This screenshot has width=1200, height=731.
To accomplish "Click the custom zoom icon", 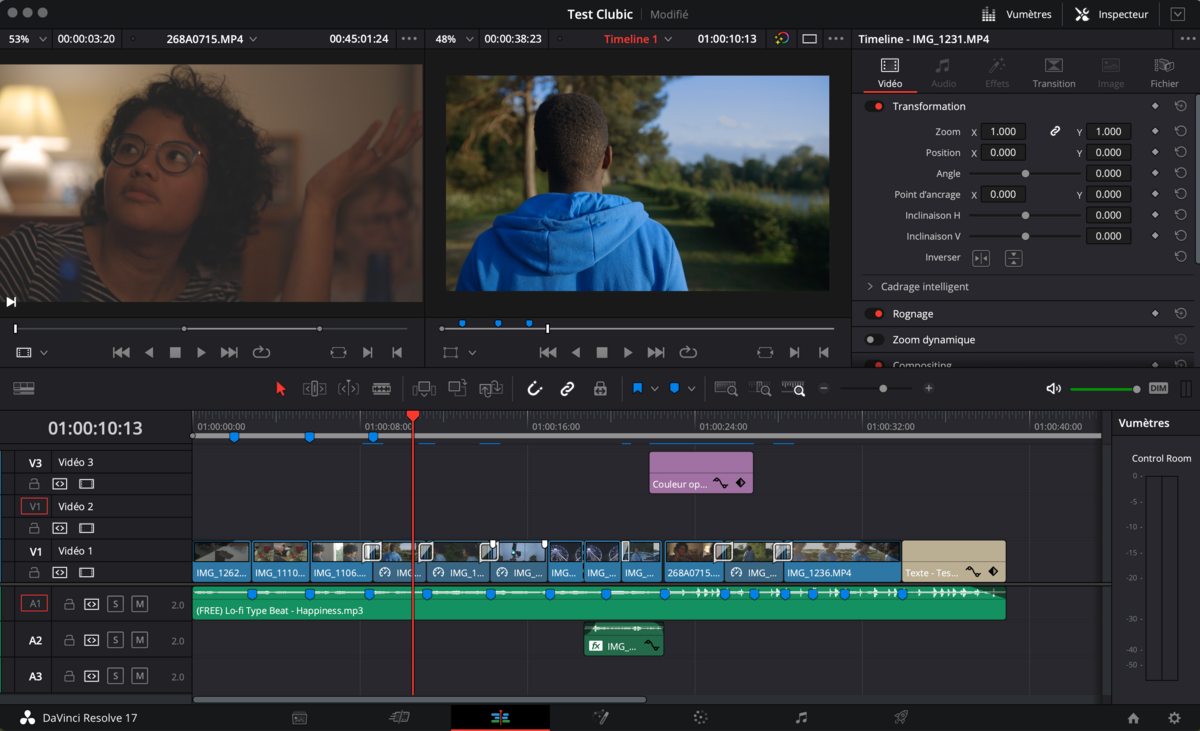I will pos(794,389).
